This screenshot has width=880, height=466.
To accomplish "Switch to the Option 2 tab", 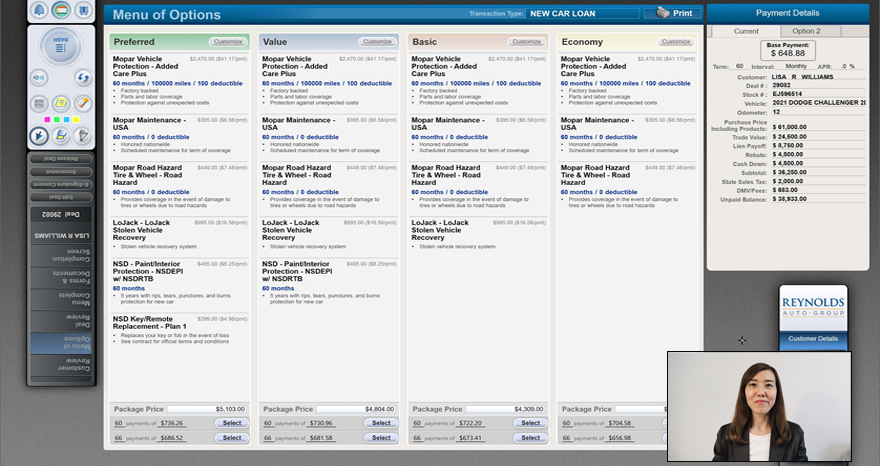I will tap(806, 31).
